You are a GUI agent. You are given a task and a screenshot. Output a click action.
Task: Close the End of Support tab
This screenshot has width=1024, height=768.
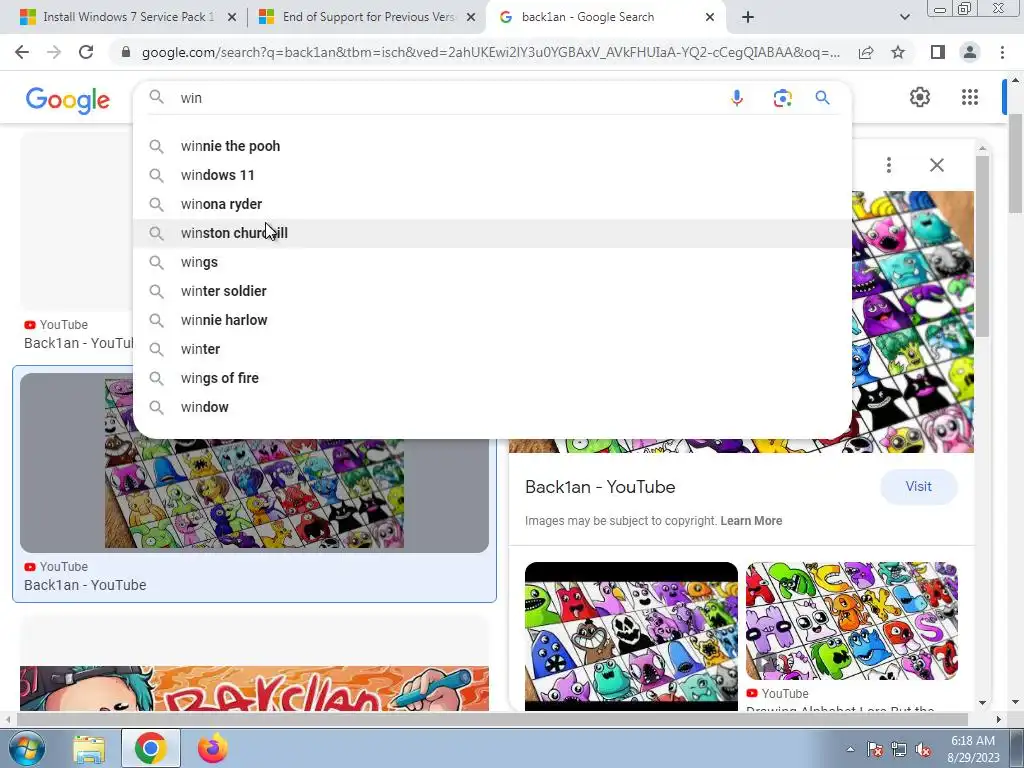(471, 18)
